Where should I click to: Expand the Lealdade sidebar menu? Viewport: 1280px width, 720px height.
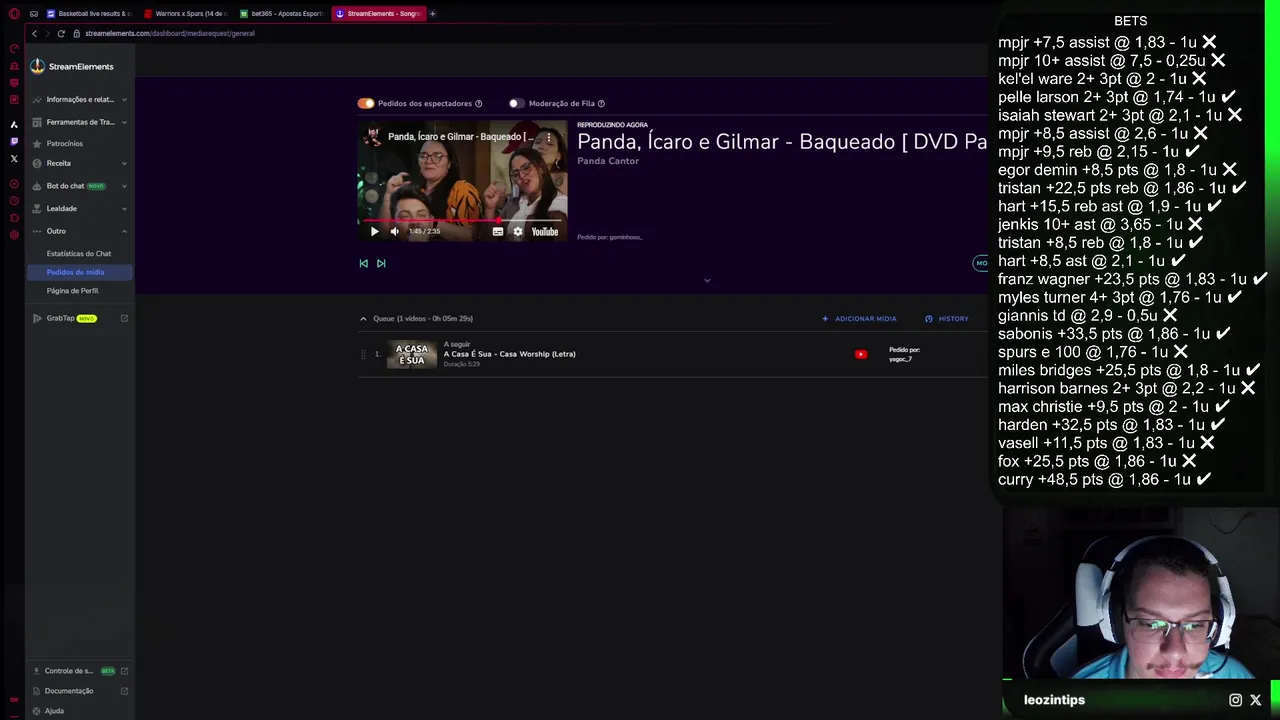pyautogui.click(x=80, y=208)
